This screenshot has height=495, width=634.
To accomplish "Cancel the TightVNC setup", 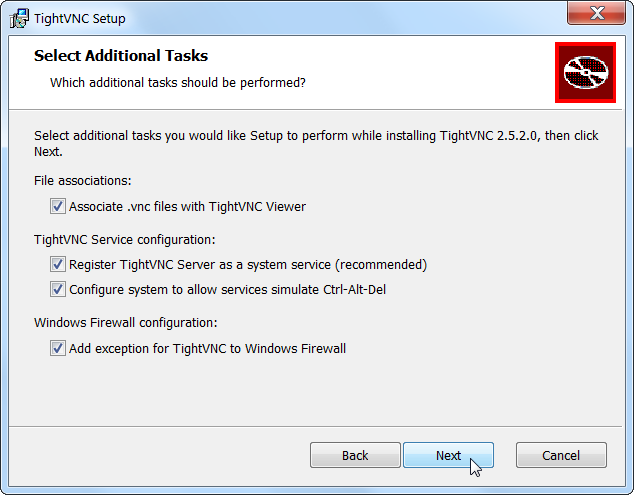I will (561, 455).
